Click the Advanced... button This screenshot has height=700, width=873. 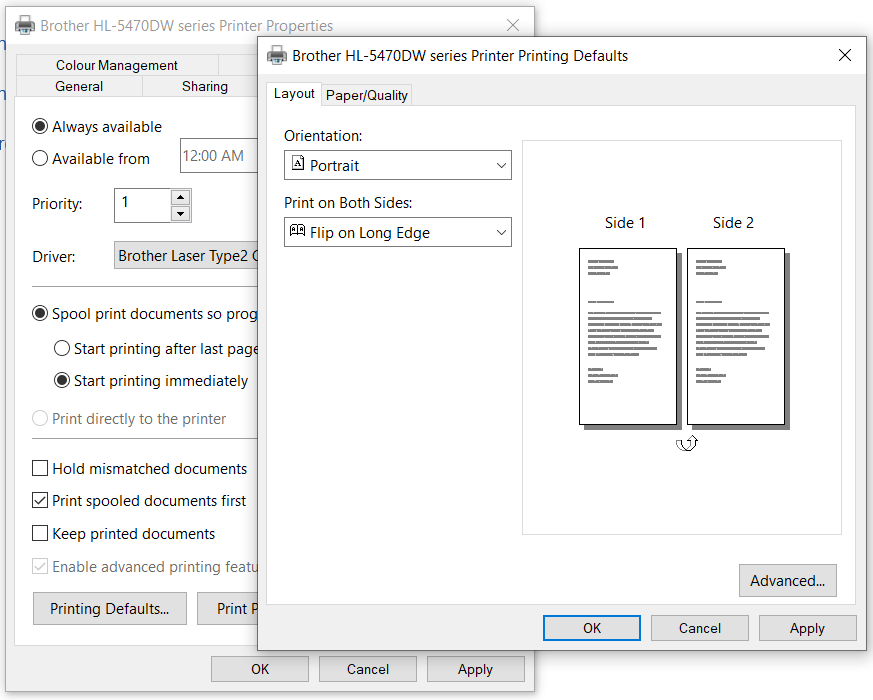(787, 581)
